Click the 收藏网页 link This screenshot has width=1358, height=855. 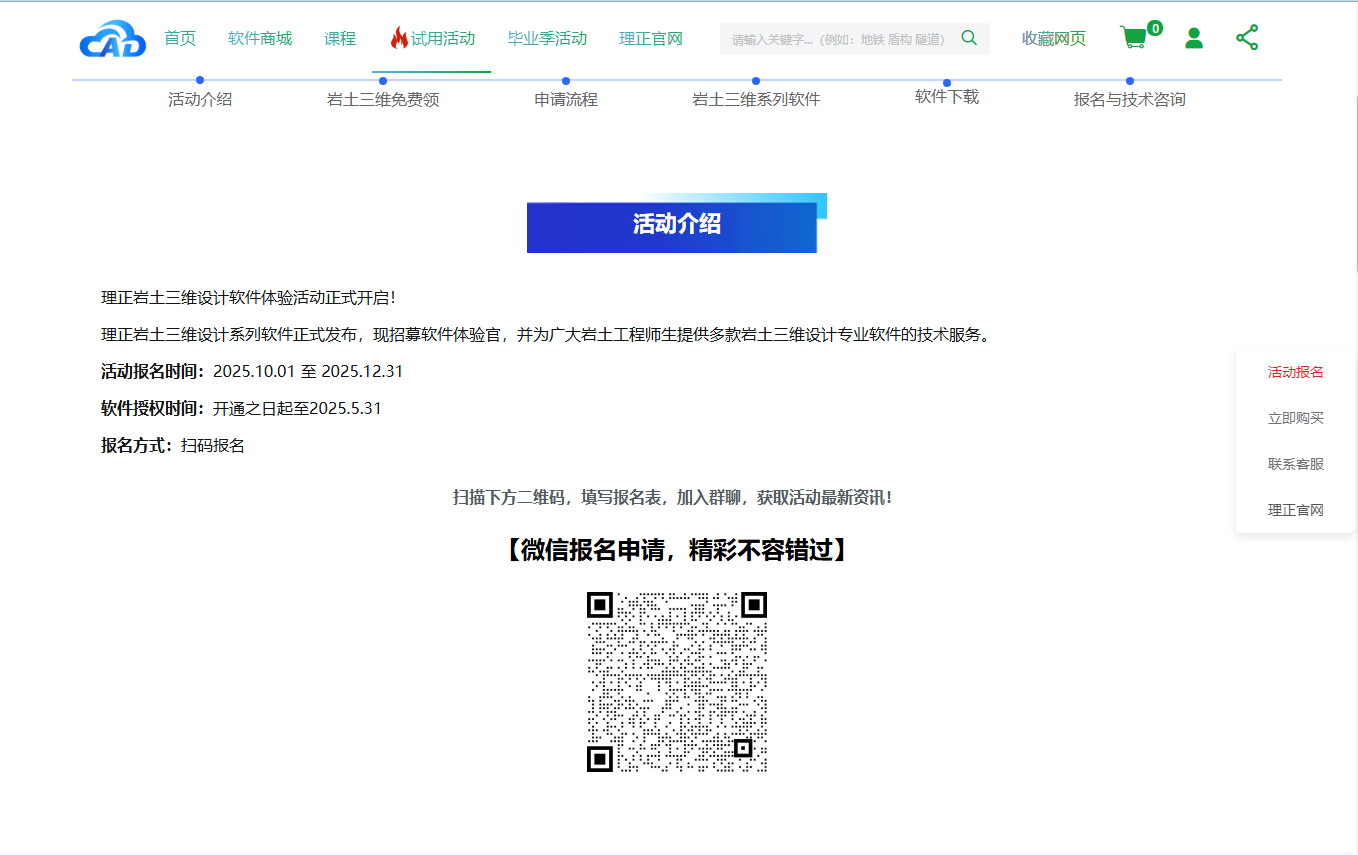tap(1053, 39)
